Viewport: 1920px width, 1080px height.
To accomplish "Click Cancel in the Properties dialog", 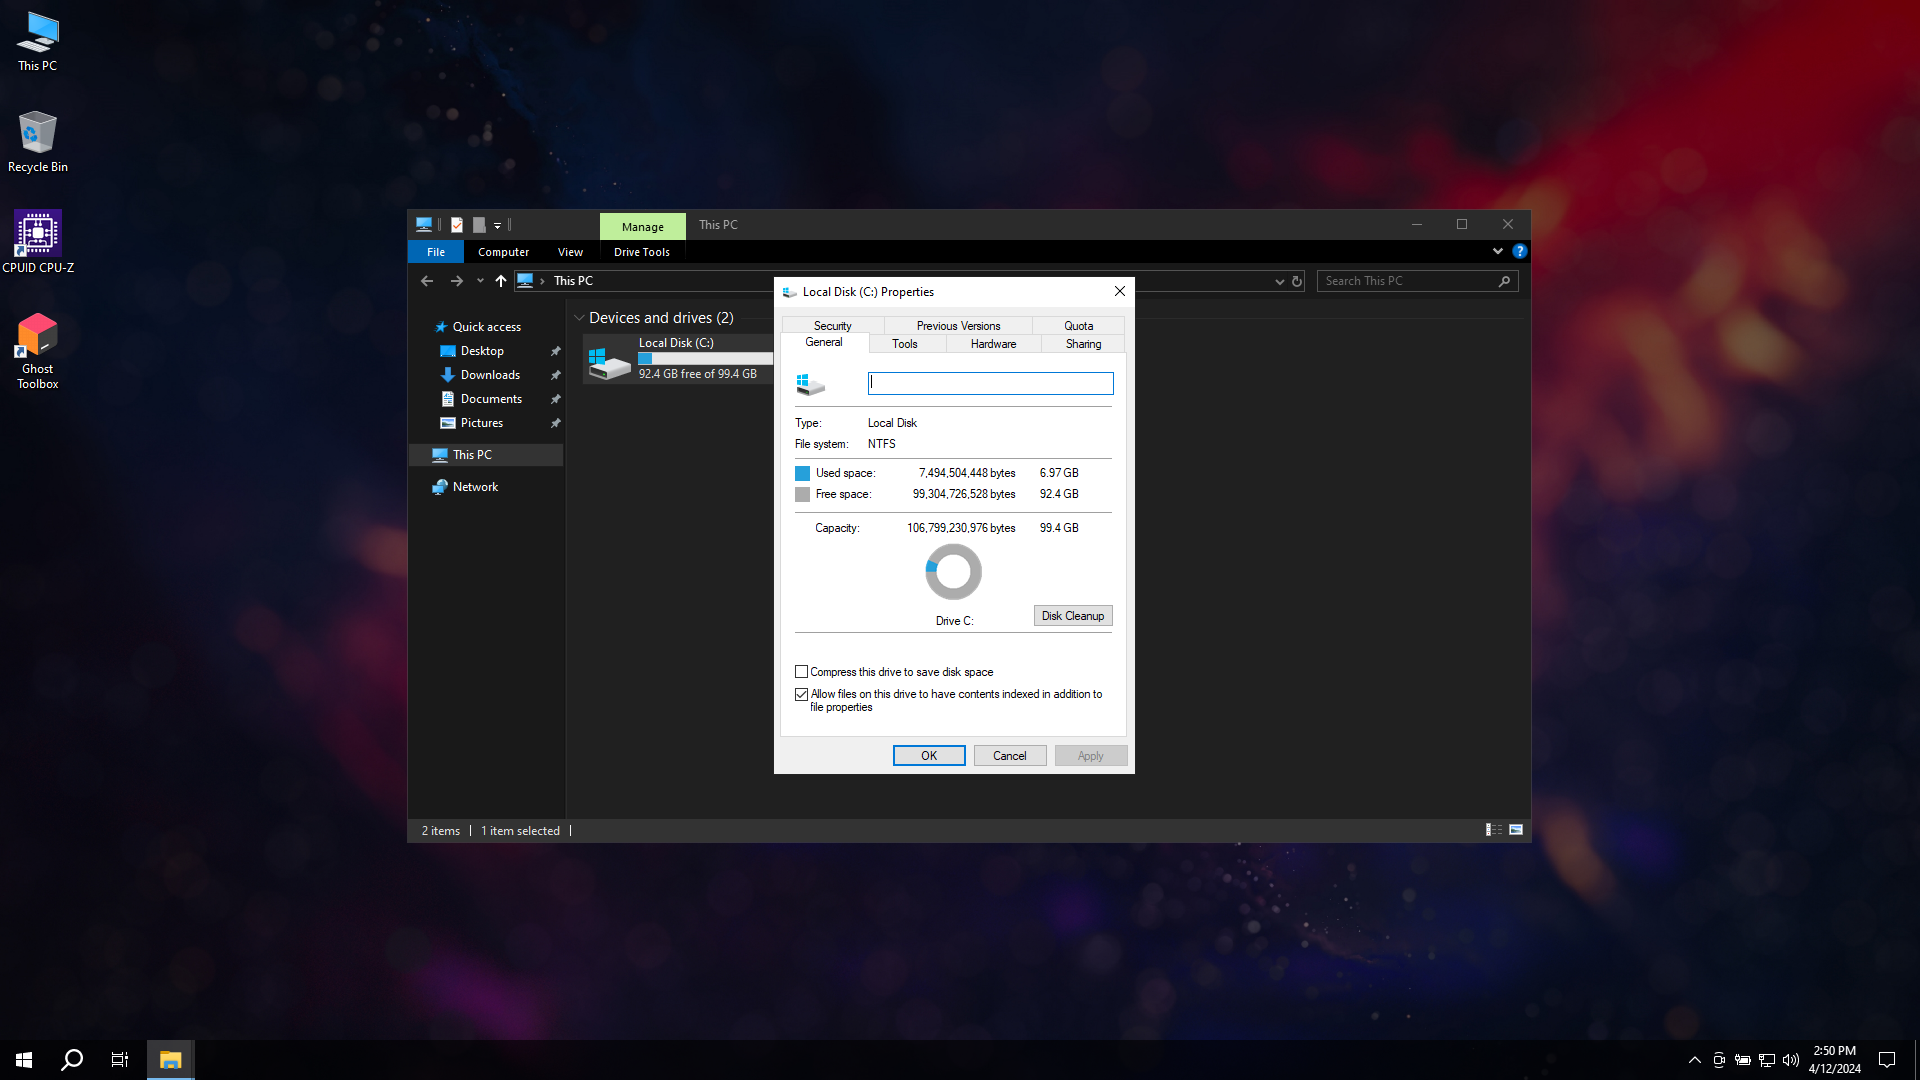I will pos(1009,756).
